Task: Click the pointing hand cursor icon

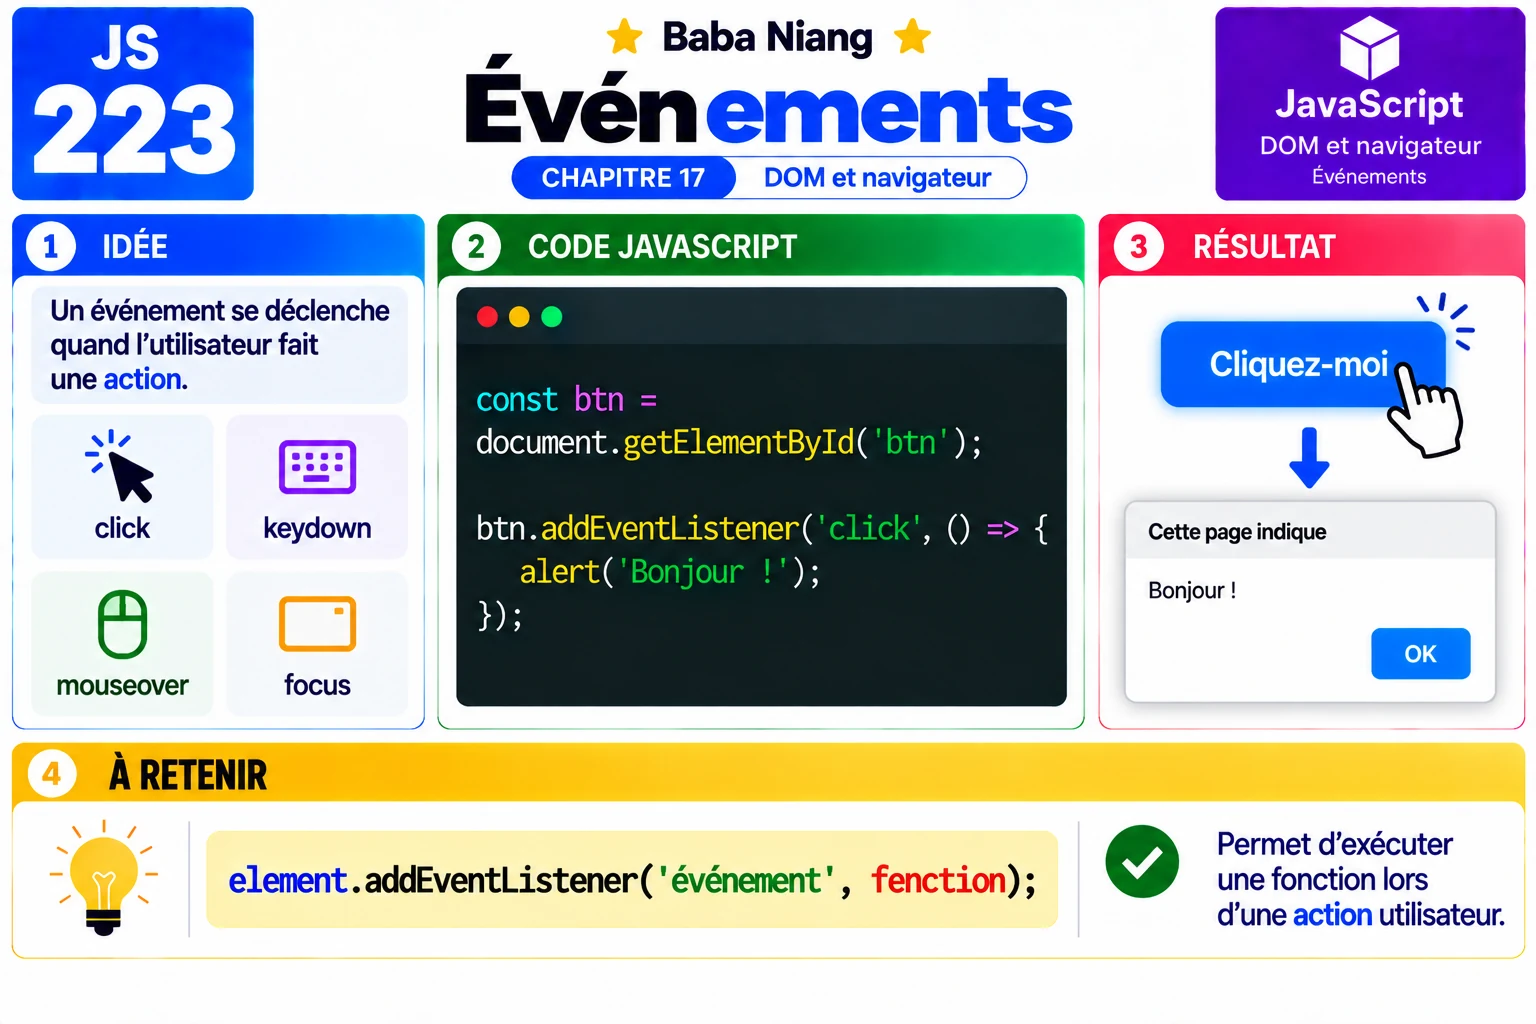Action: [x=1425, y=409]
